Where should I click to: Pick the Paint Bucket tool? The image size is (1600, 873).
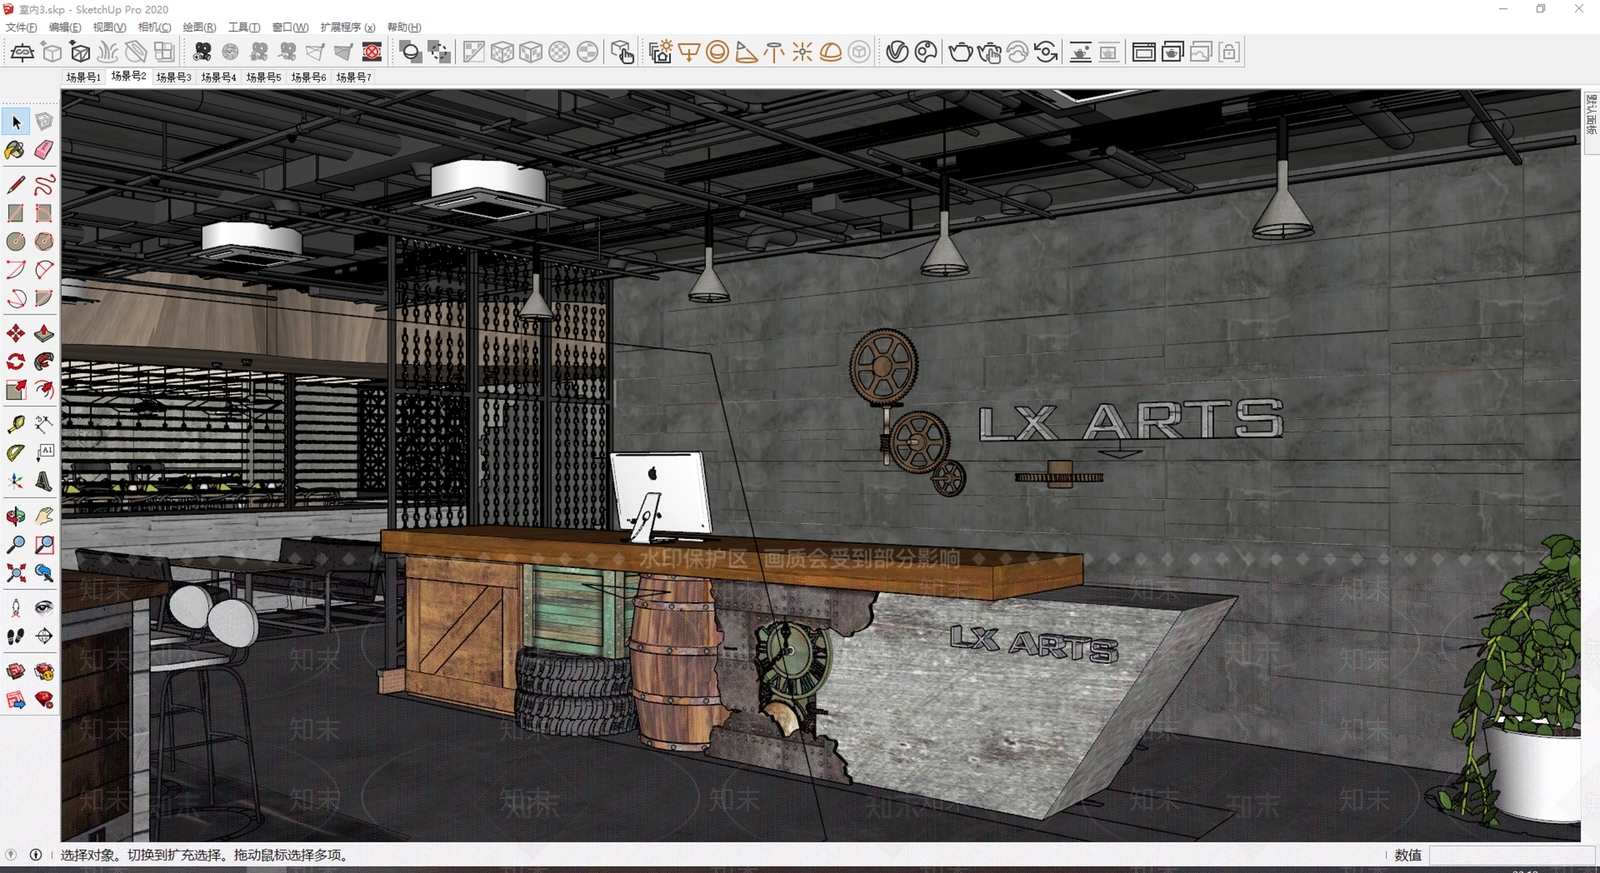(x=15, y=150)
